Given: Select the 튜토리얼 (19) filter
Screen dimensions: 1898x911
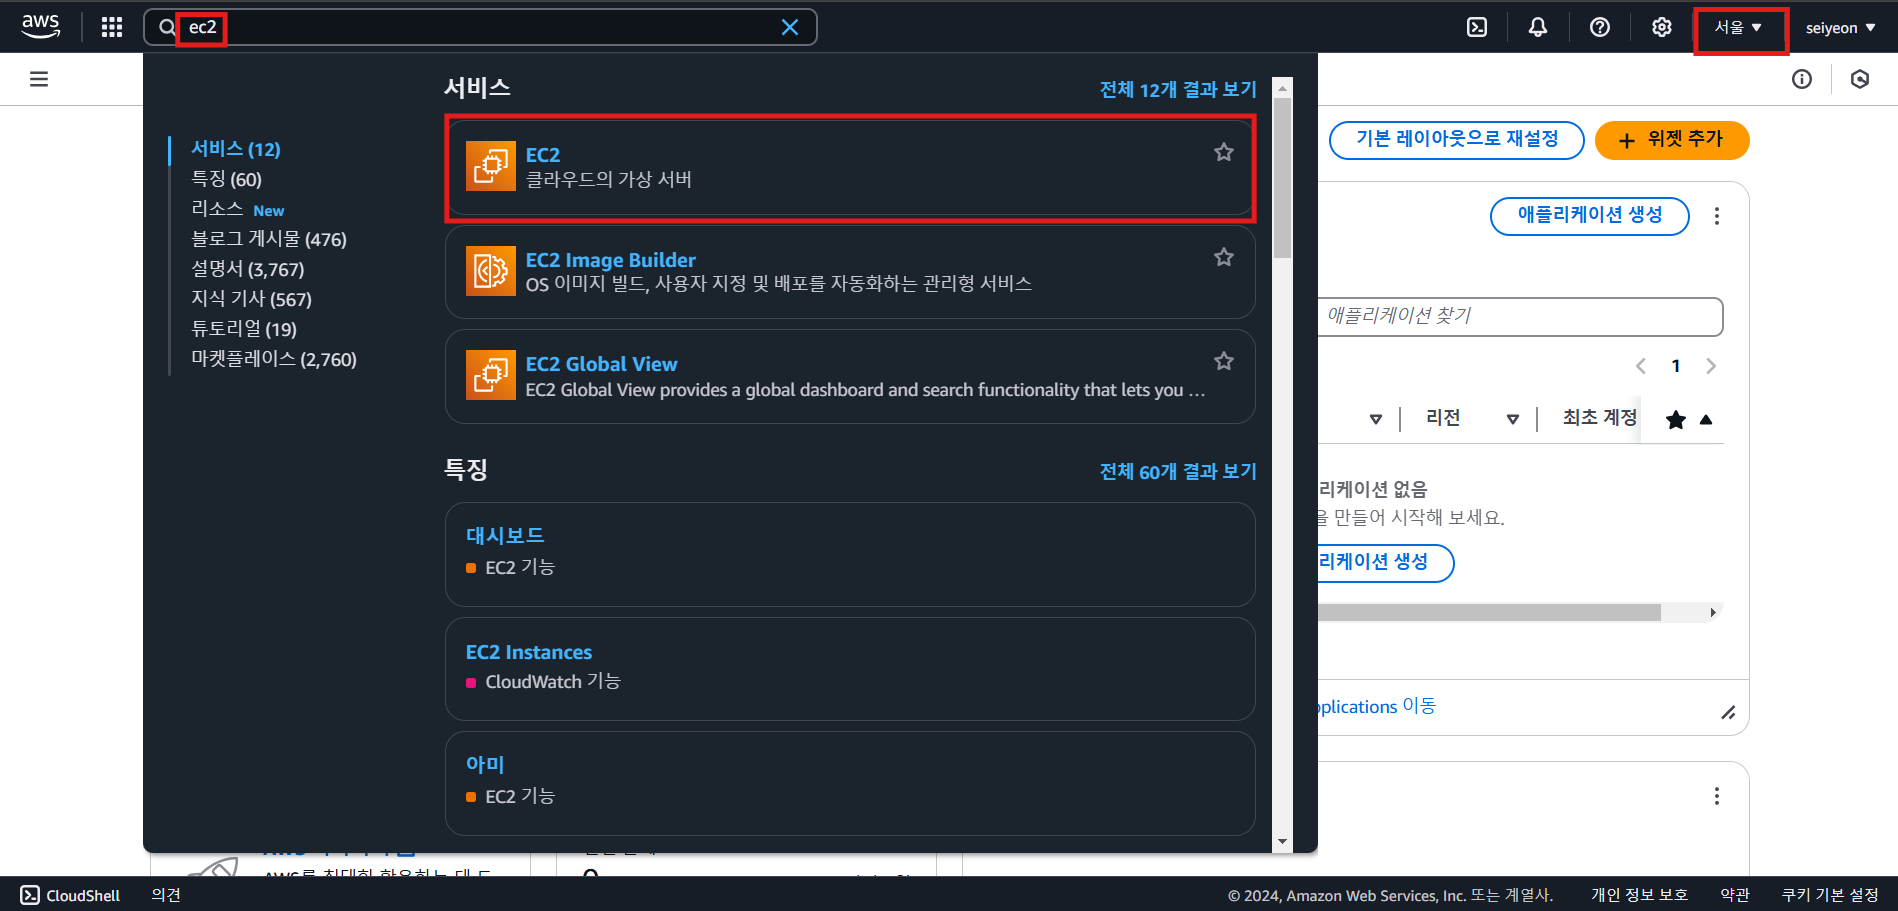Looking at the screenshot, I should (244, 329).
